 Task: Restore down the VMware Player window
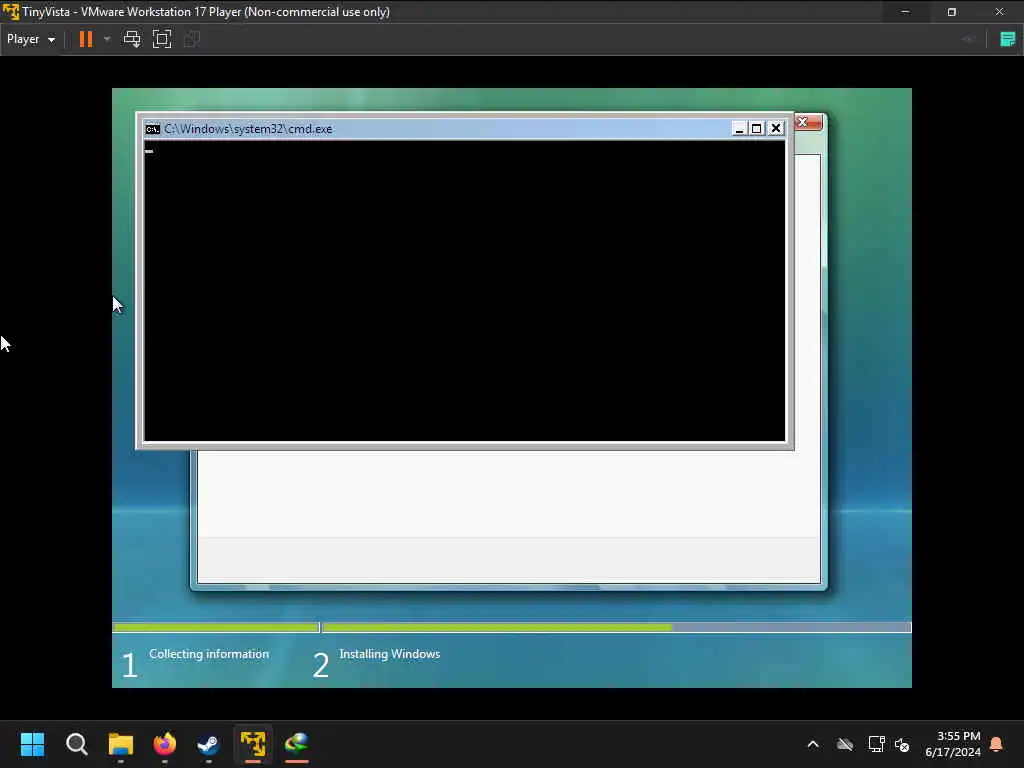952,12
